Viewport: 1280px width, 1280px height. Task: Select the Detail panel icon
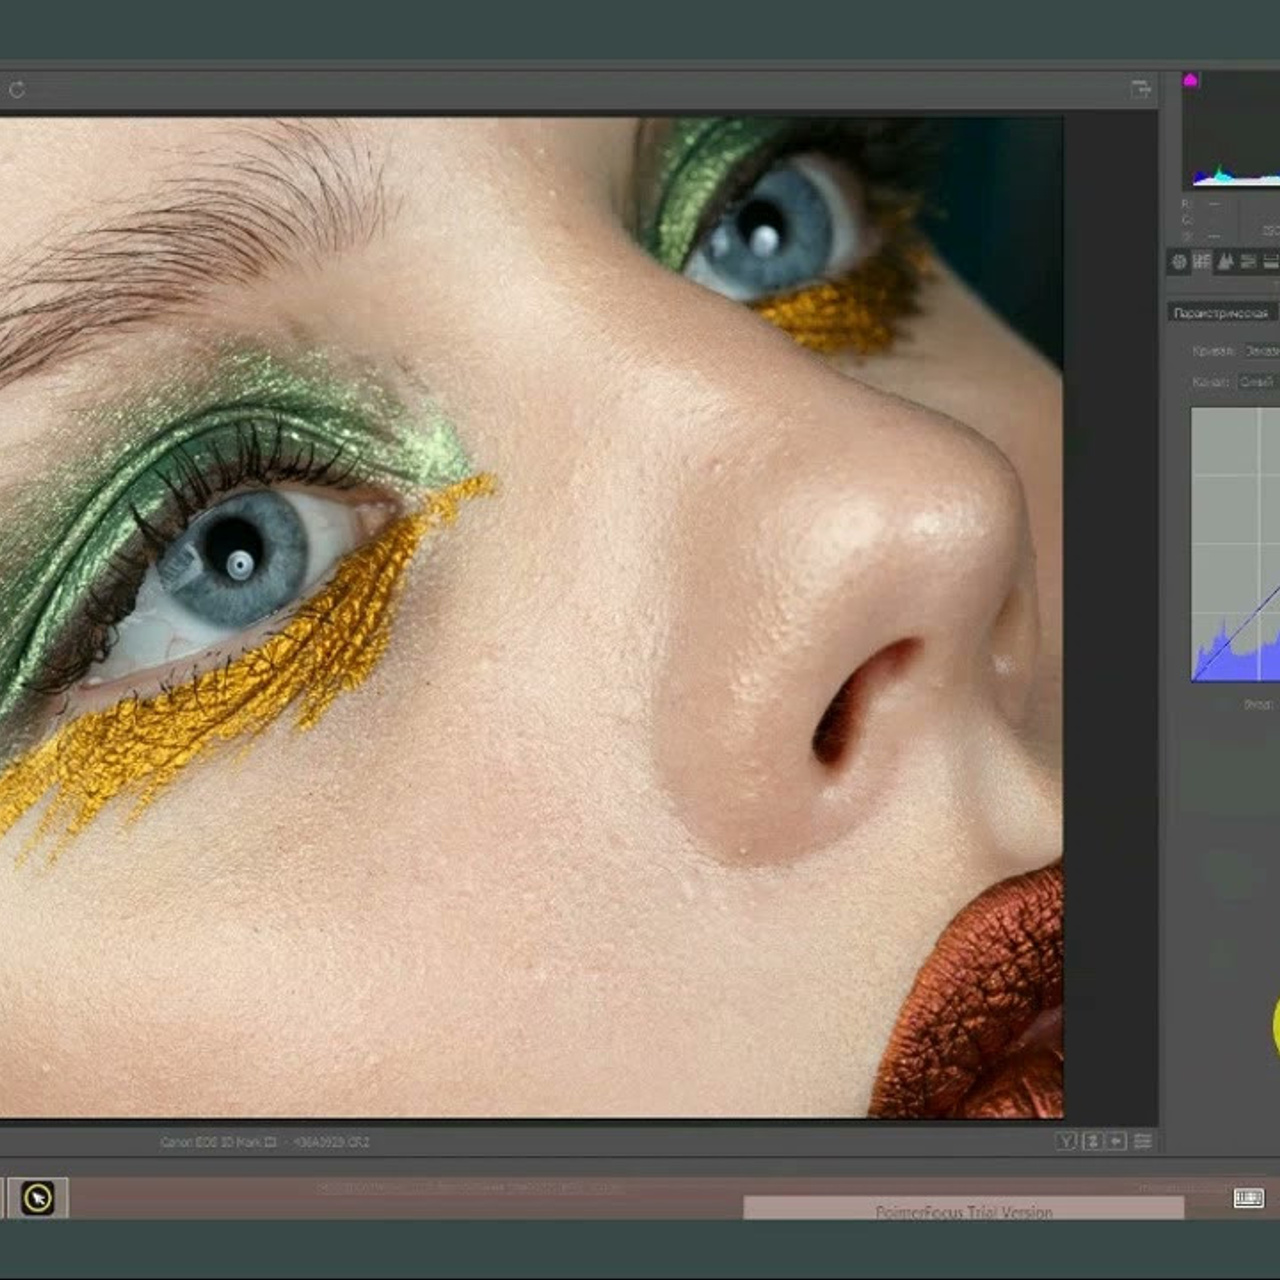click(1226, 263)
